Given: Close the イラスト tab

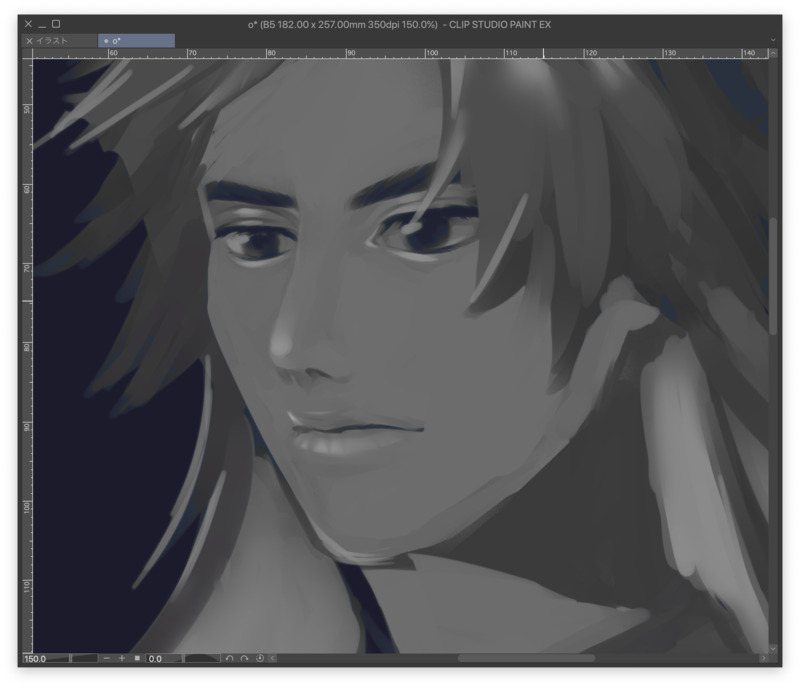Looking at the screenshot, I should click(29, 41).
